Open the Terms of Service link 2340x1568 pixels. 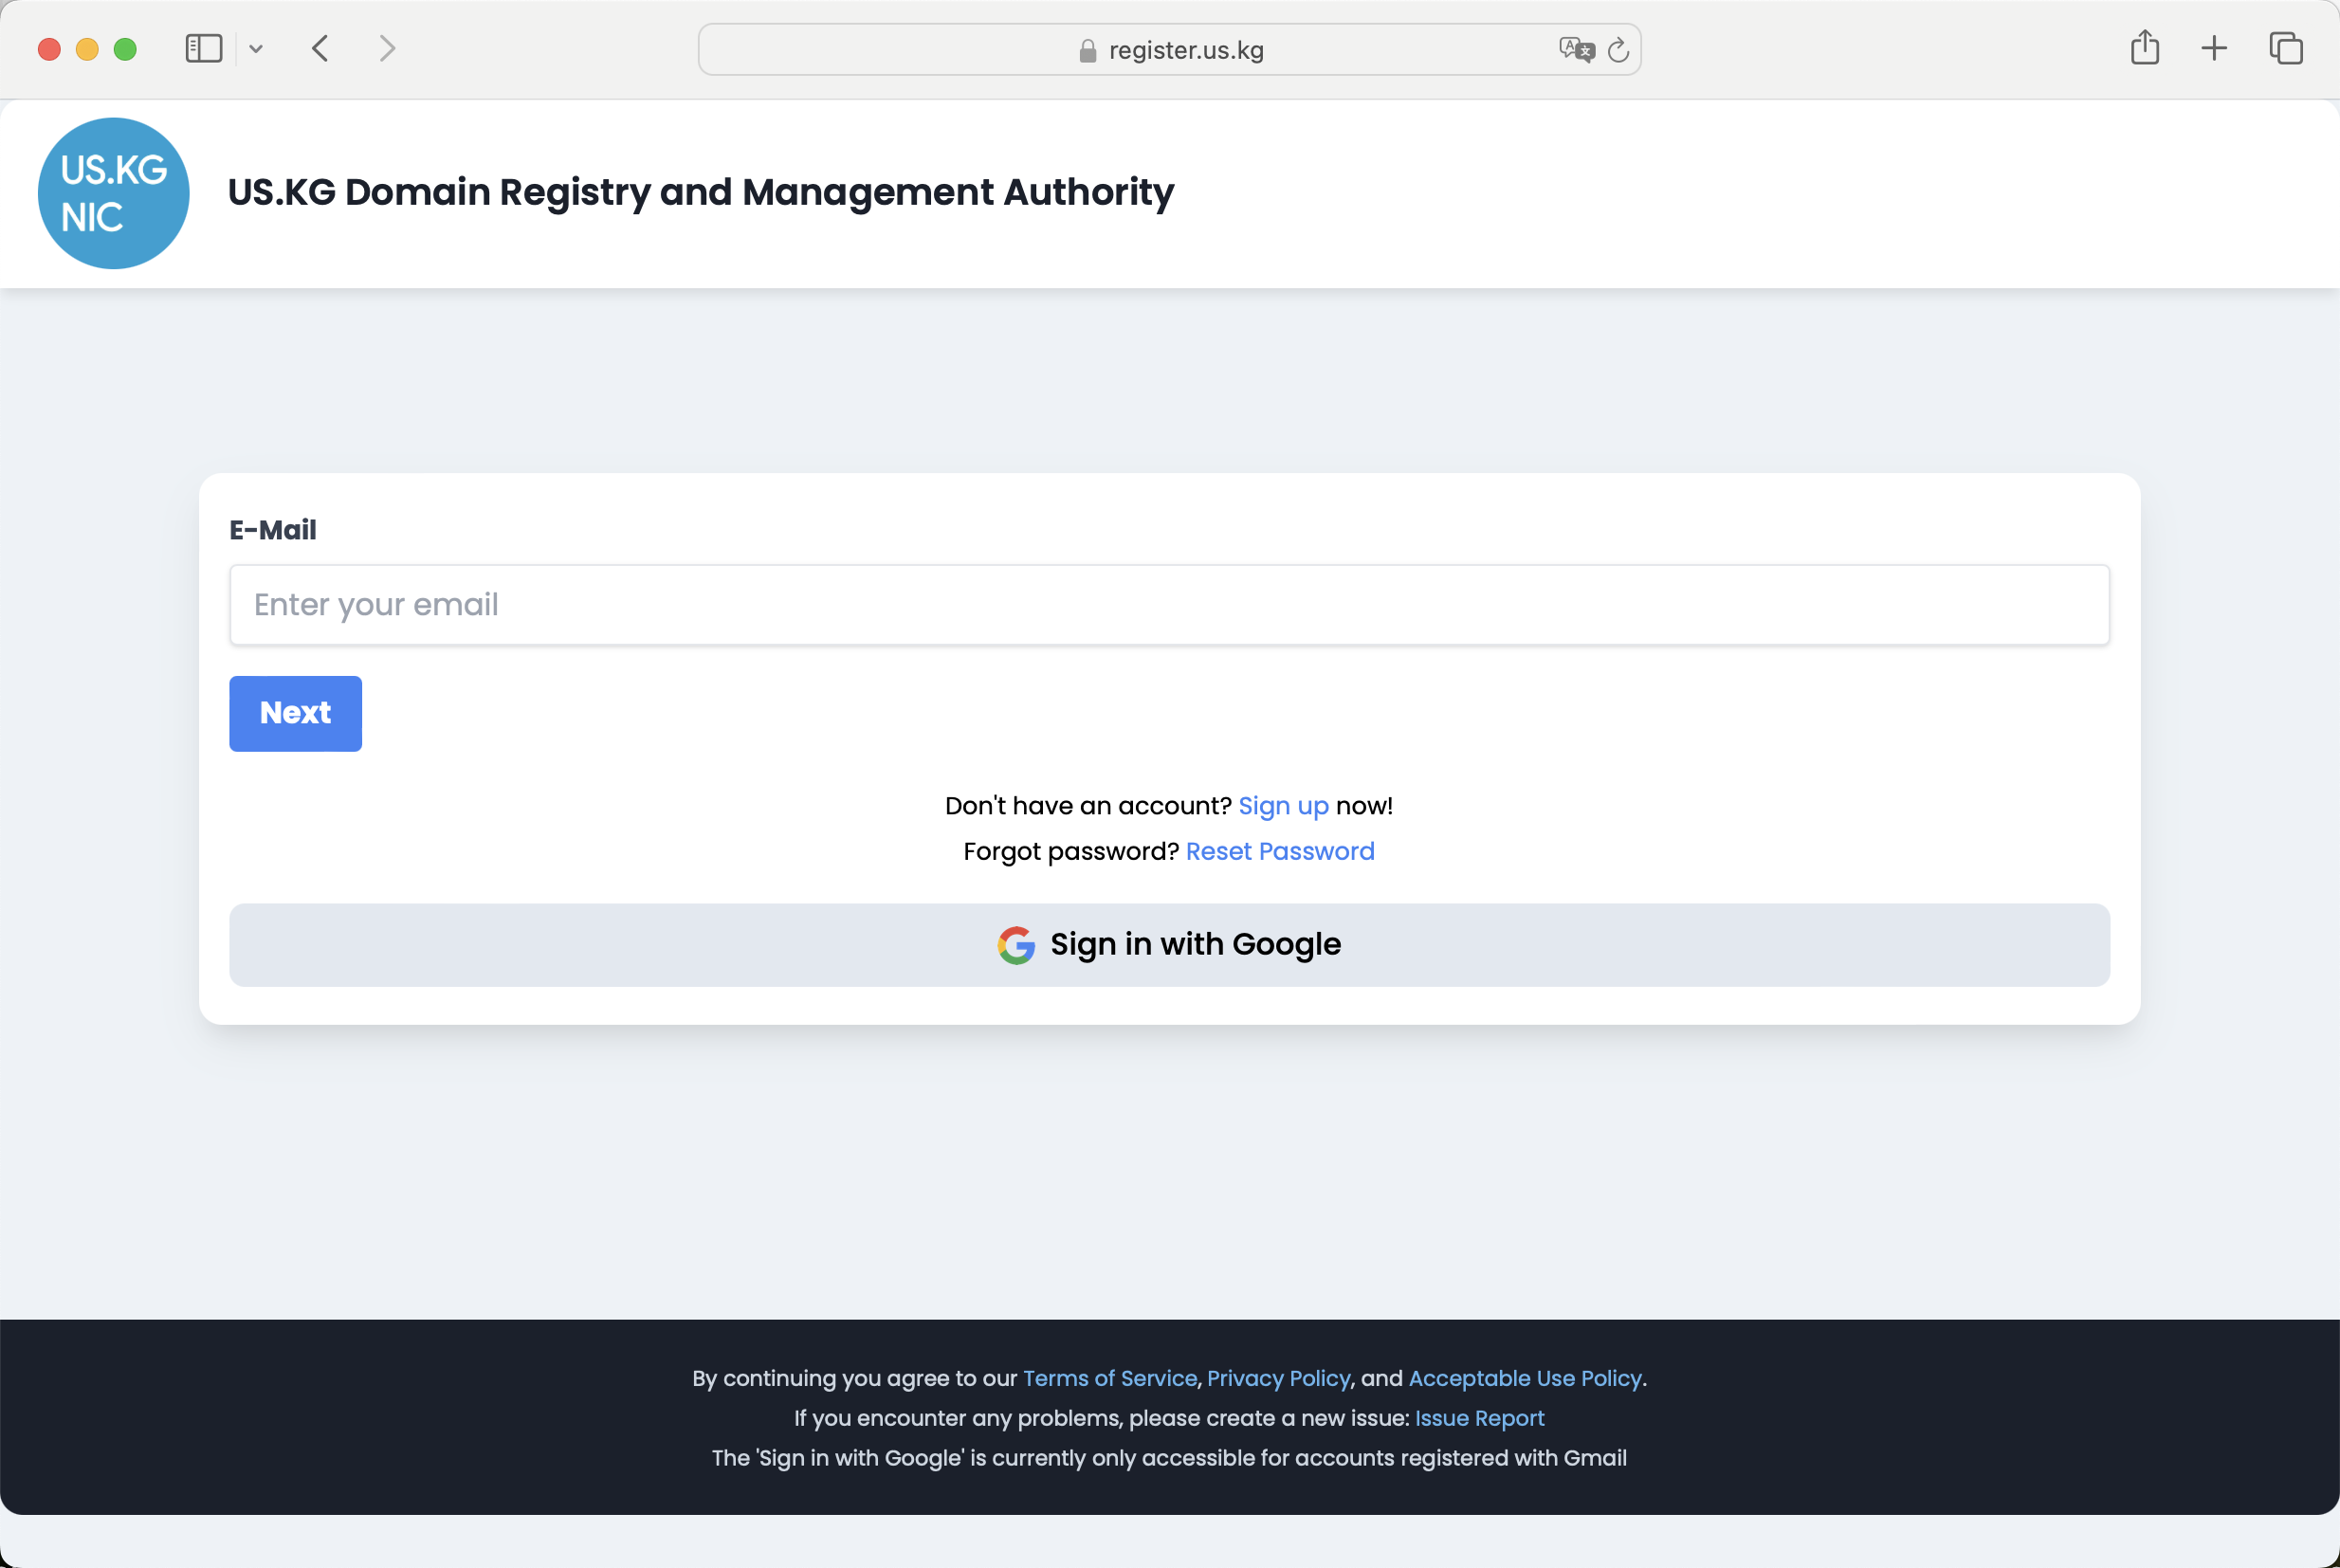(1109, 1378)
